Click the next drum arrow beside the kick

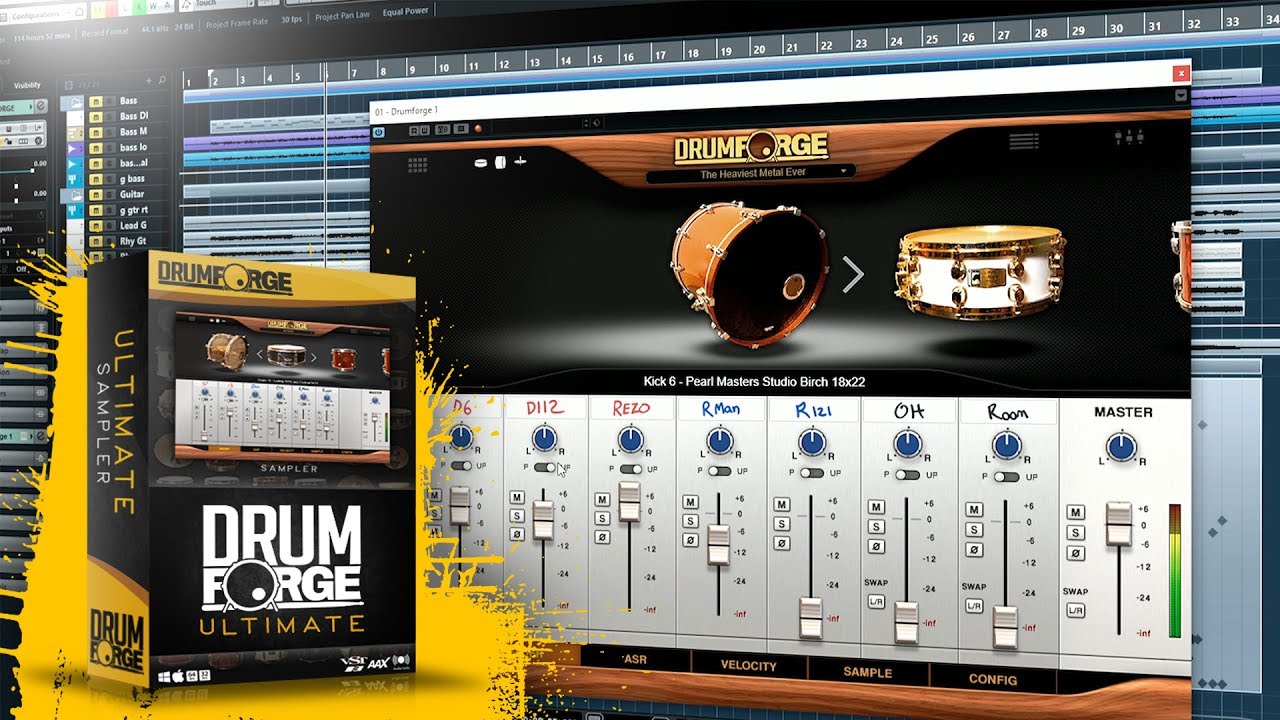853,274
